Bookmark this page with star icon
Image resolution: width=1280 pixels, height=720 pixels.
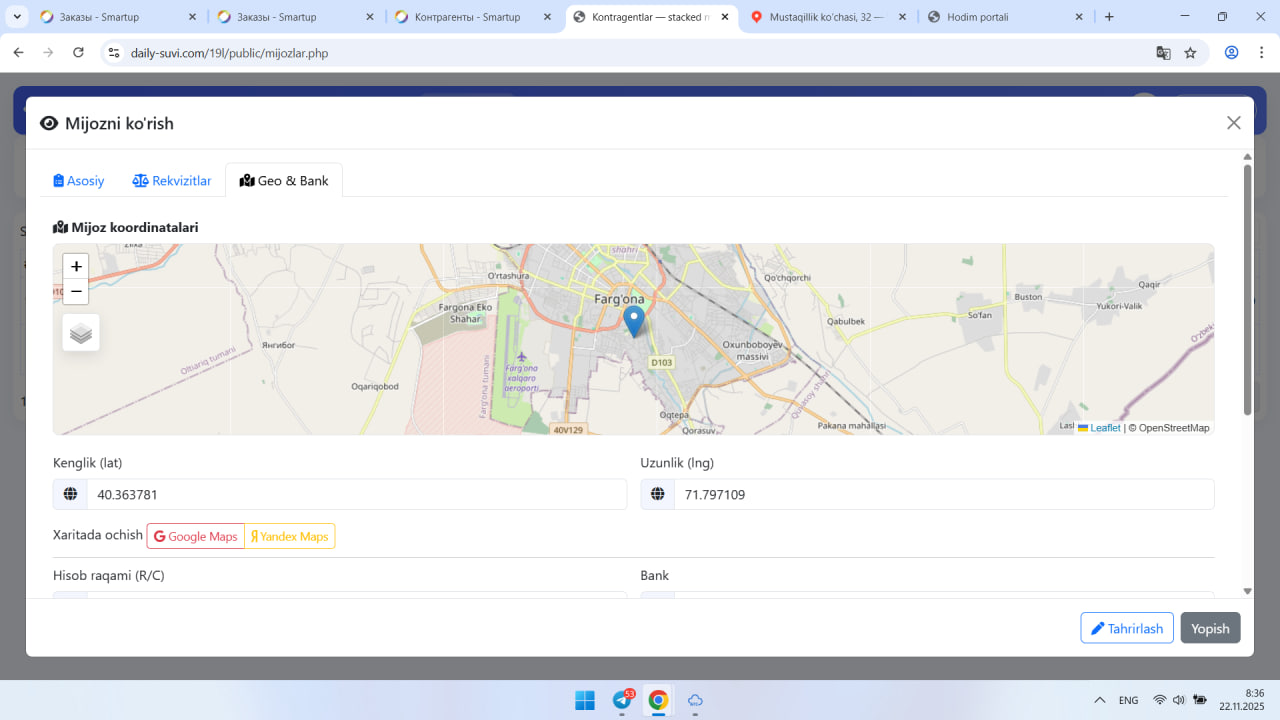[x=1190, y=53]
